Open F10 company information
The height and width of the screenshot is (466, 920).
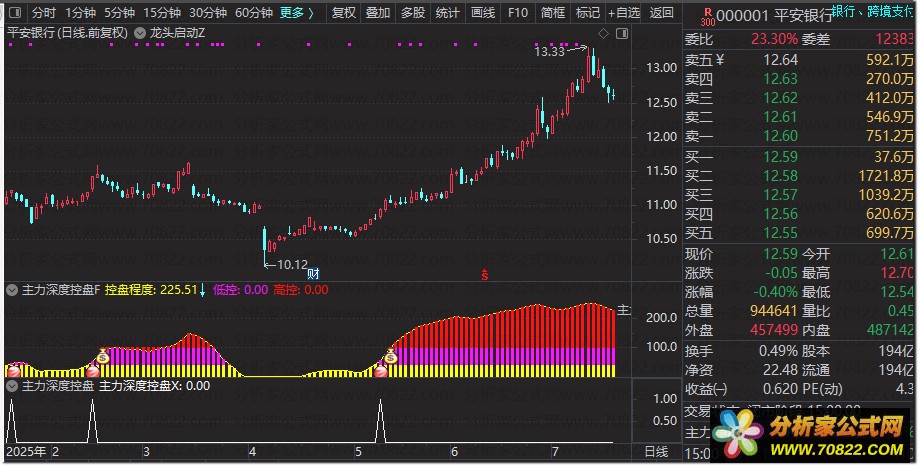(518, 12)
